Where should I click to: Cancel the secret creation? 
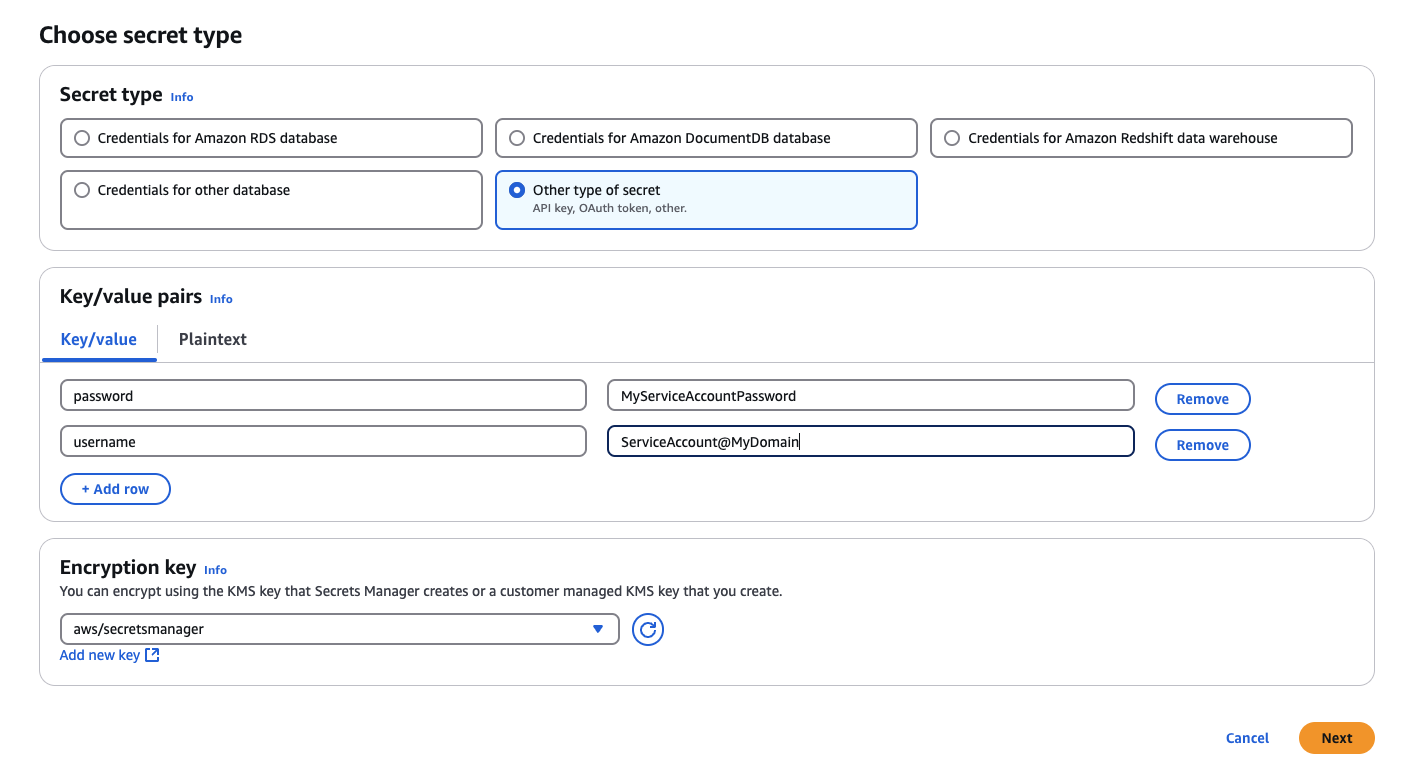[x=1247, y=738]
